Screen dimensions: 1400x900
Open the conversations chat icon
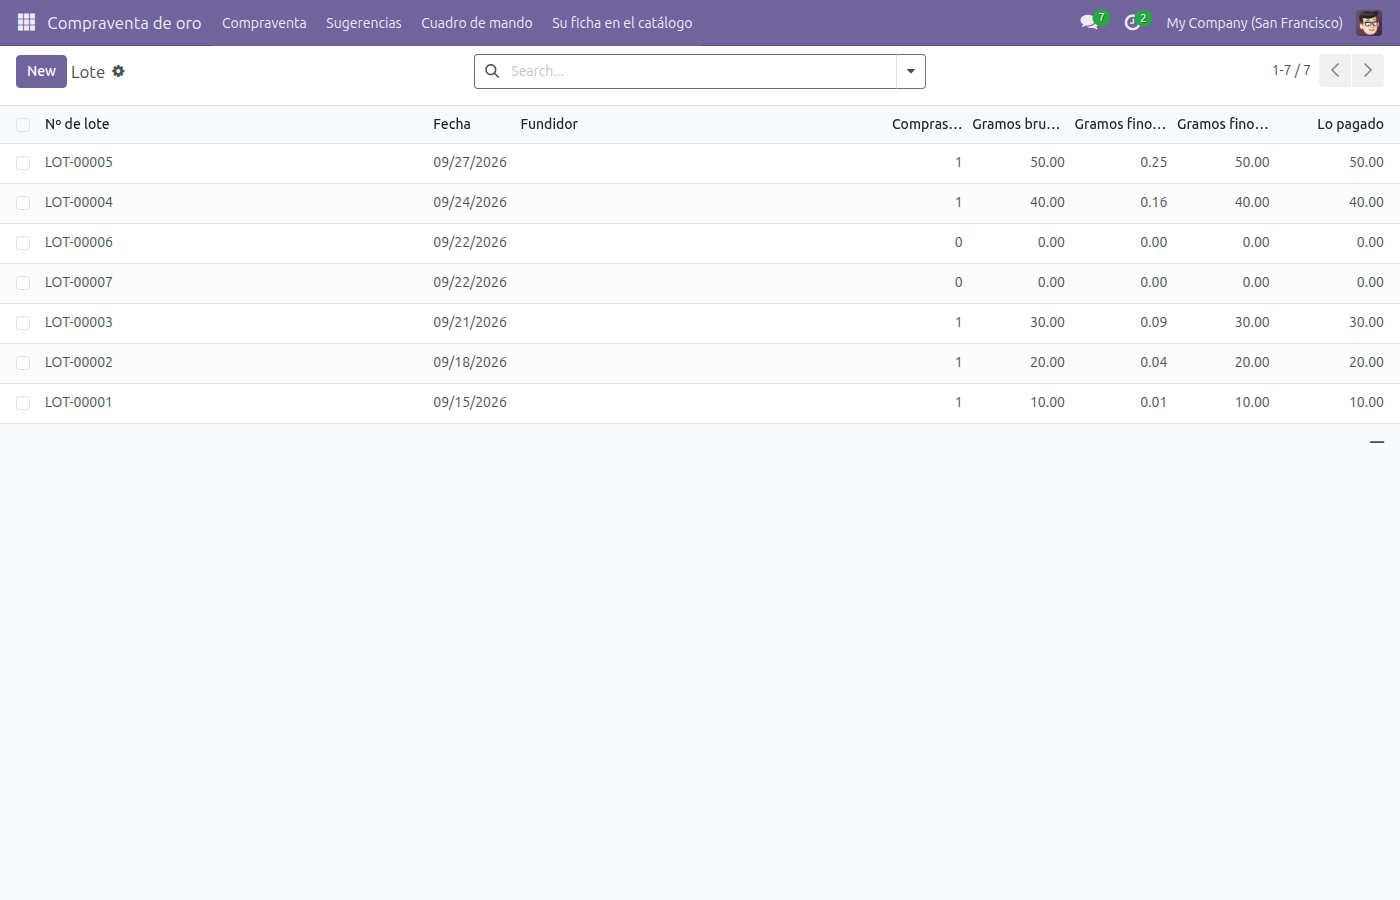coord(1089,22)
